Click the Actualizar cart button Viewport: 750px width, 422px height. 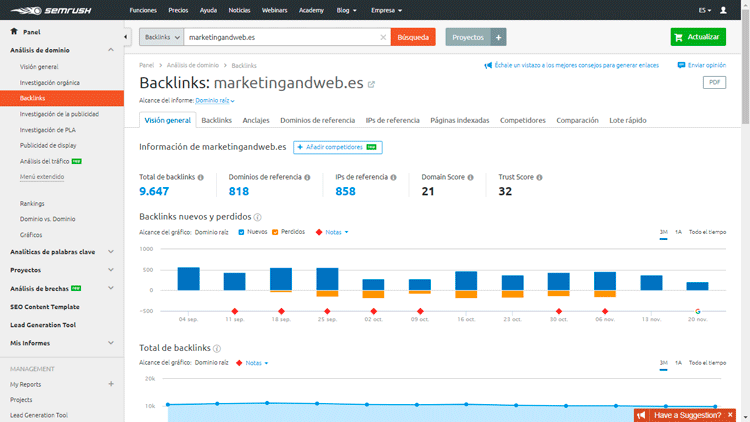[x=698, y=37]
